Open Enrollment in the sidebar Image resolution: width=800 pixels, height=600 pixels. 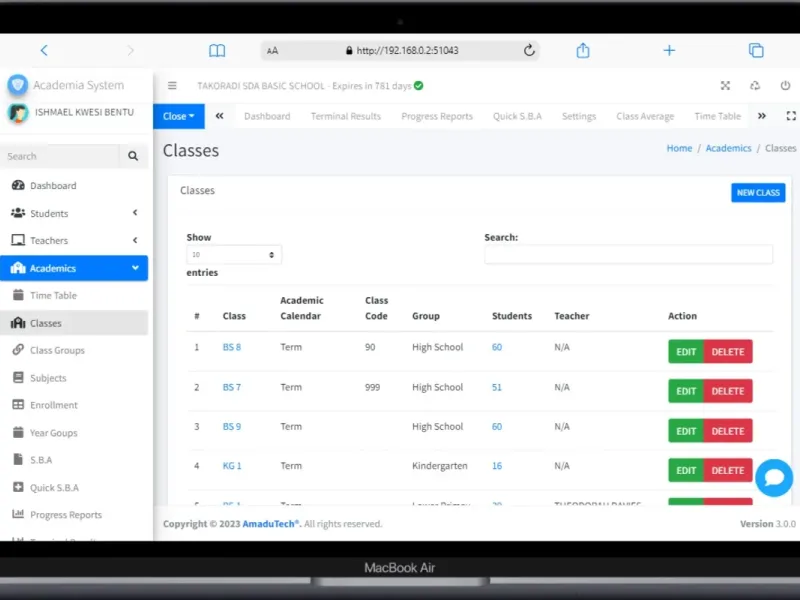click(x=74, y=405)
